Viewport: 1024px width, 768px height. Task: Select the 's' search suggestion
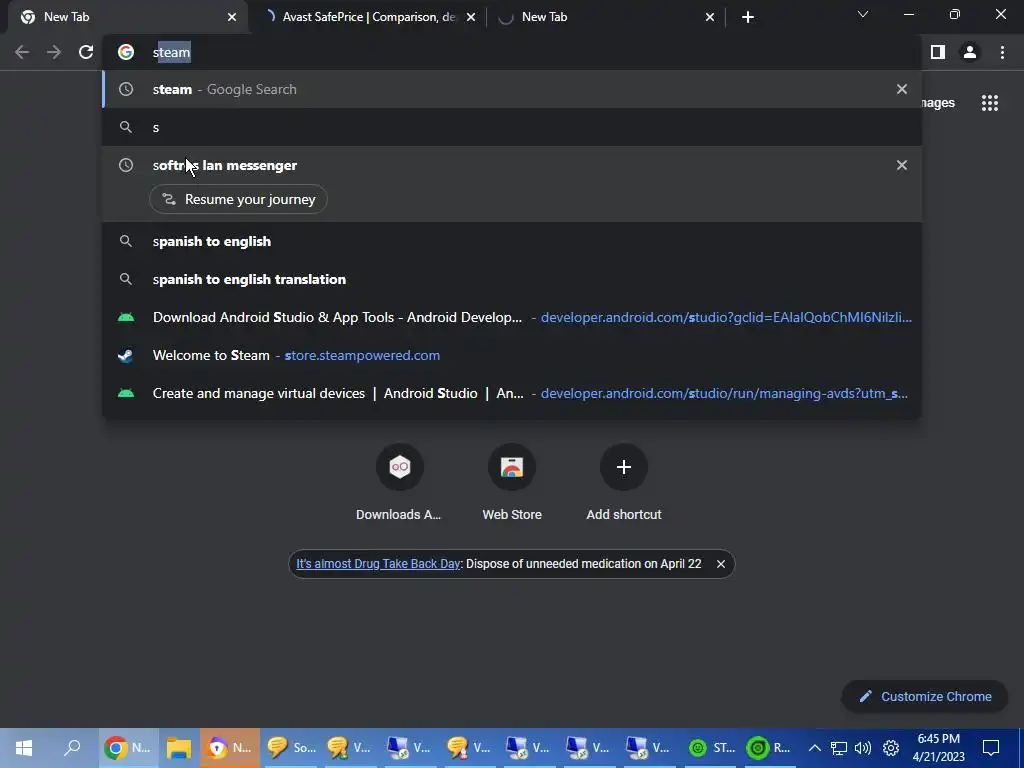tap(512, 127)
